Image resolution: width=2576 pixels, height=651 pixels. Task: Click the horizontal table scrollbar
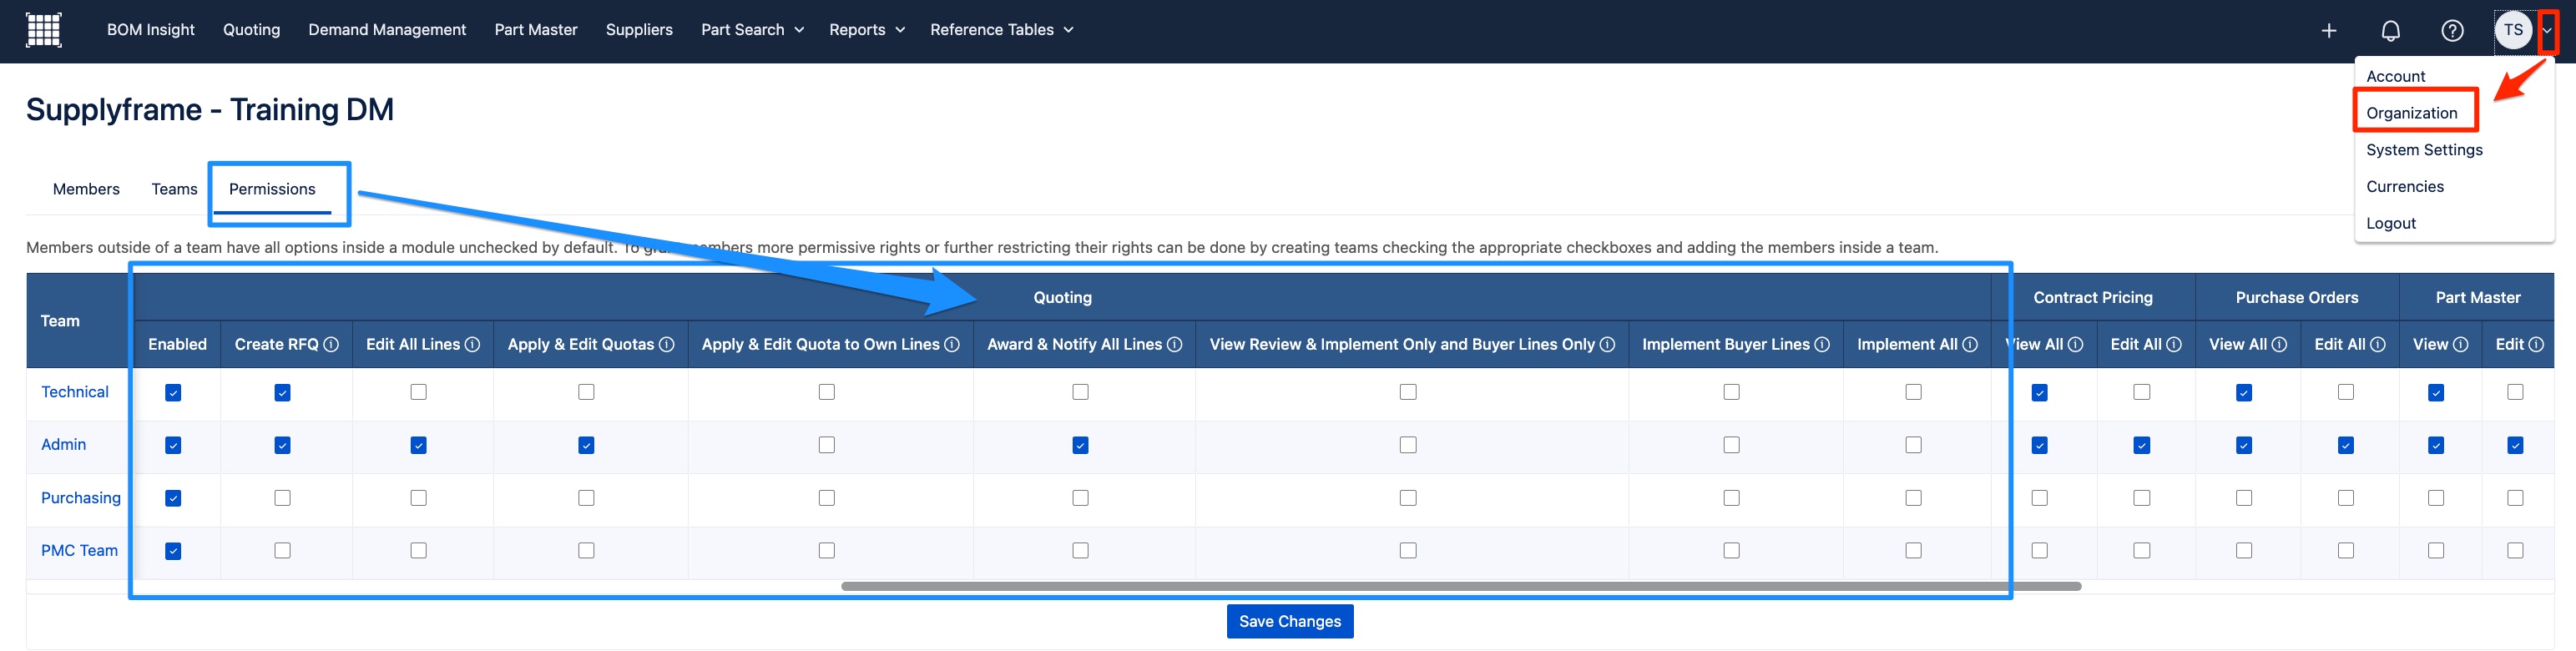[x=1461, y=586]
